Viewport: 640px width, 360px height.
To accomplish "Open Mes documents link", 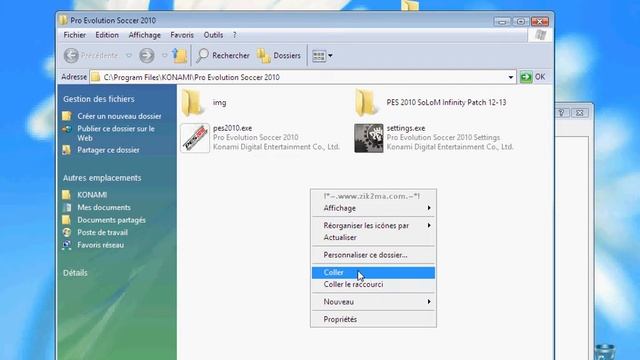I will (x=104, y=207).
